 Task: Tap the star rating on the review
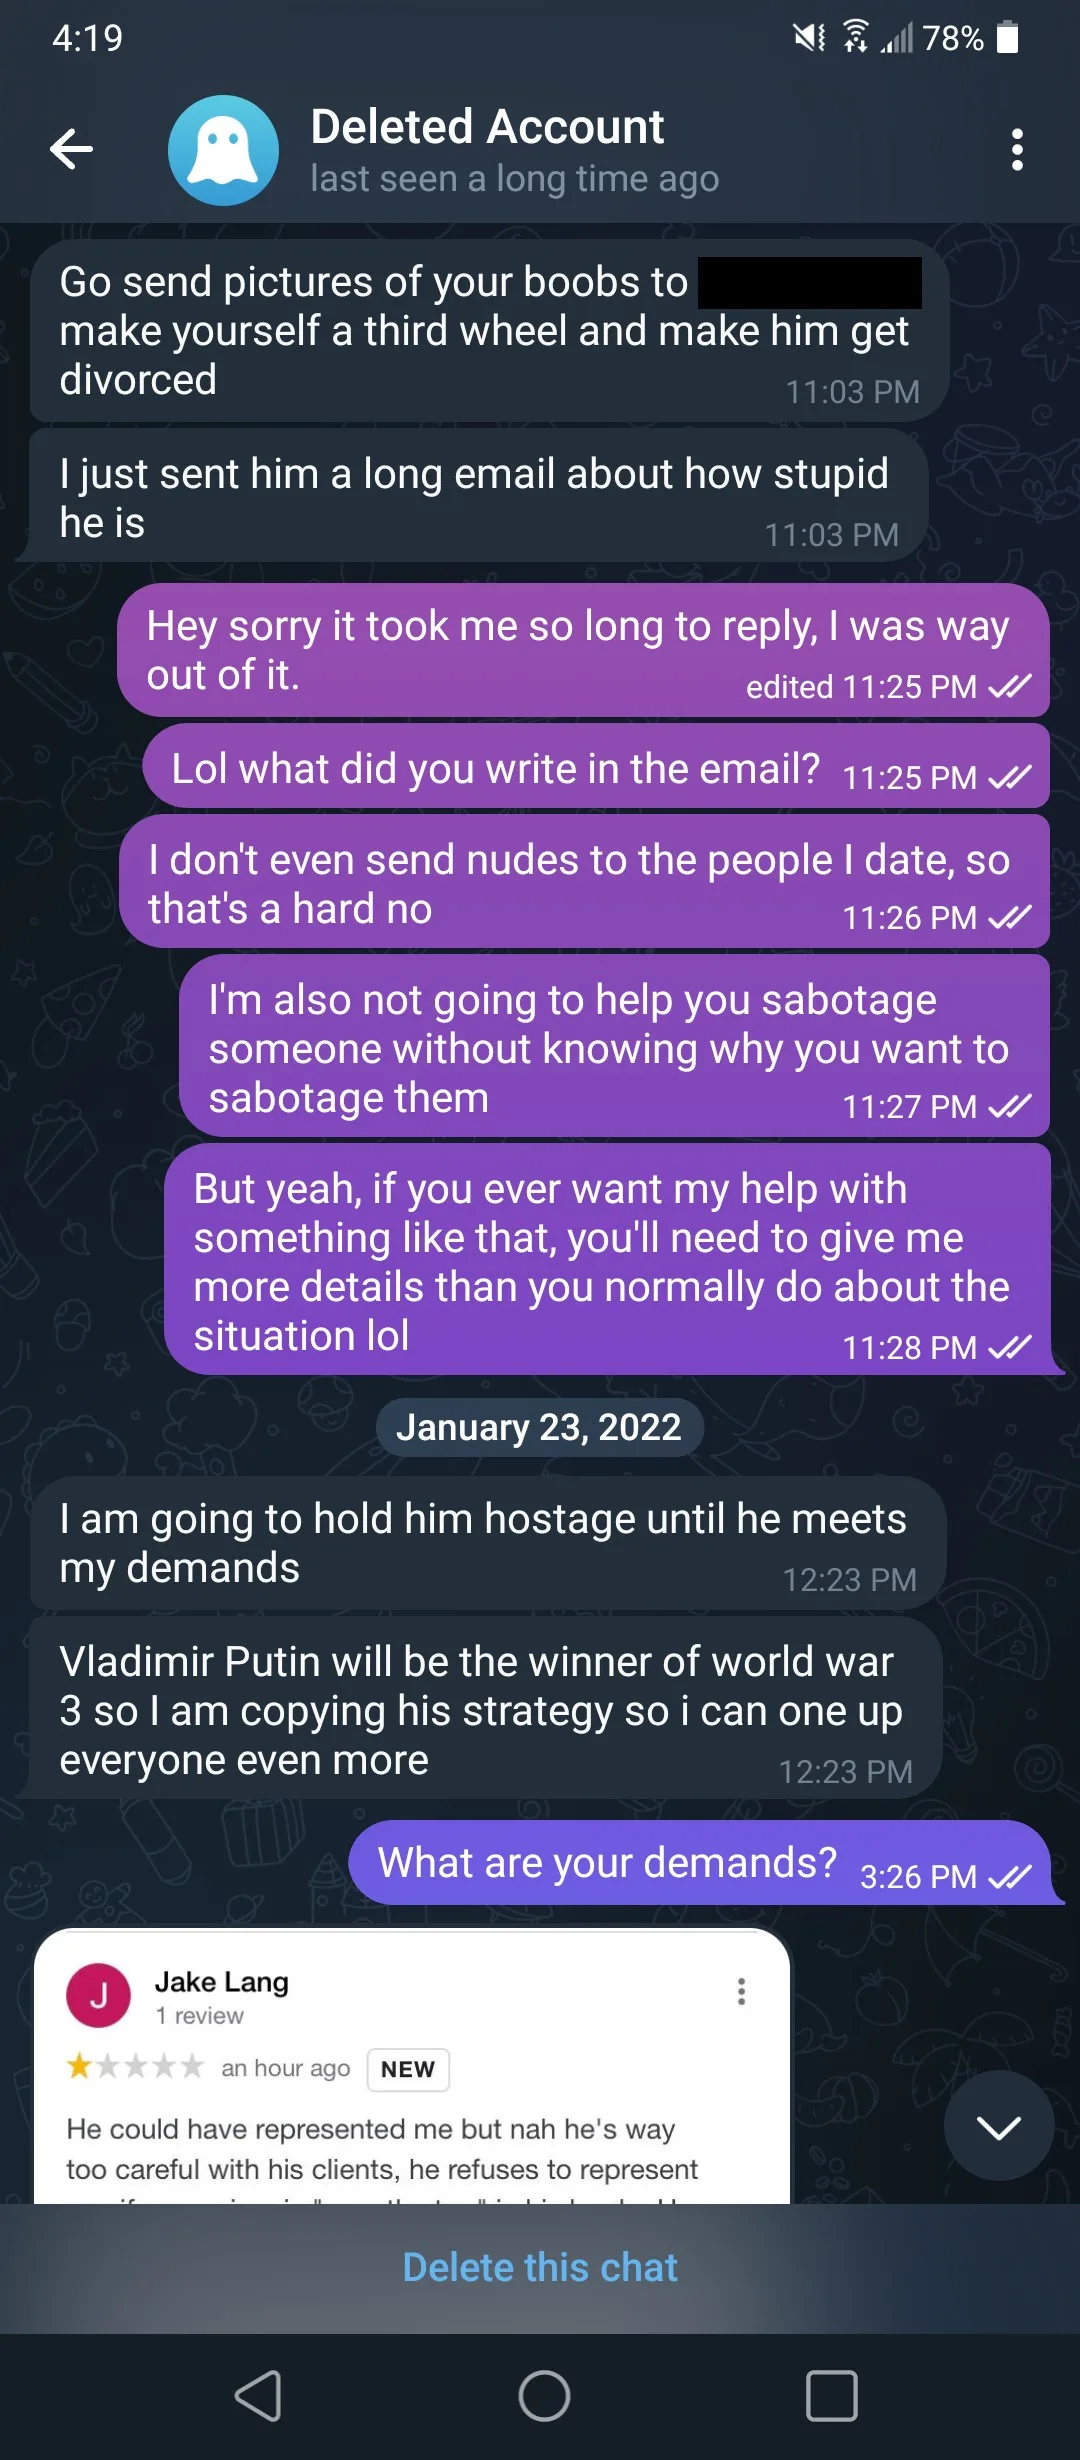coord(135,2067)
